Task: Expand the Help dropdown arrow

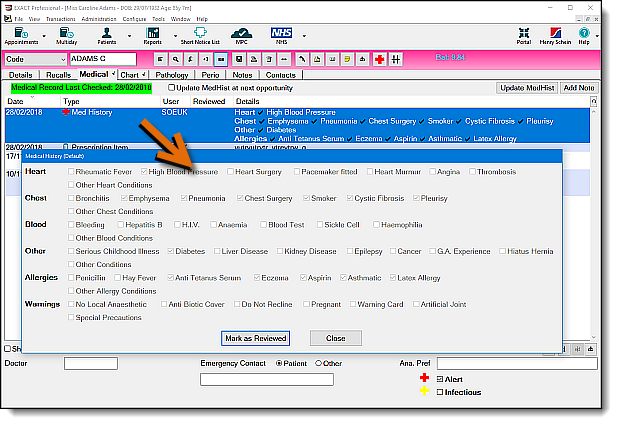Action: tap(597, 36)
